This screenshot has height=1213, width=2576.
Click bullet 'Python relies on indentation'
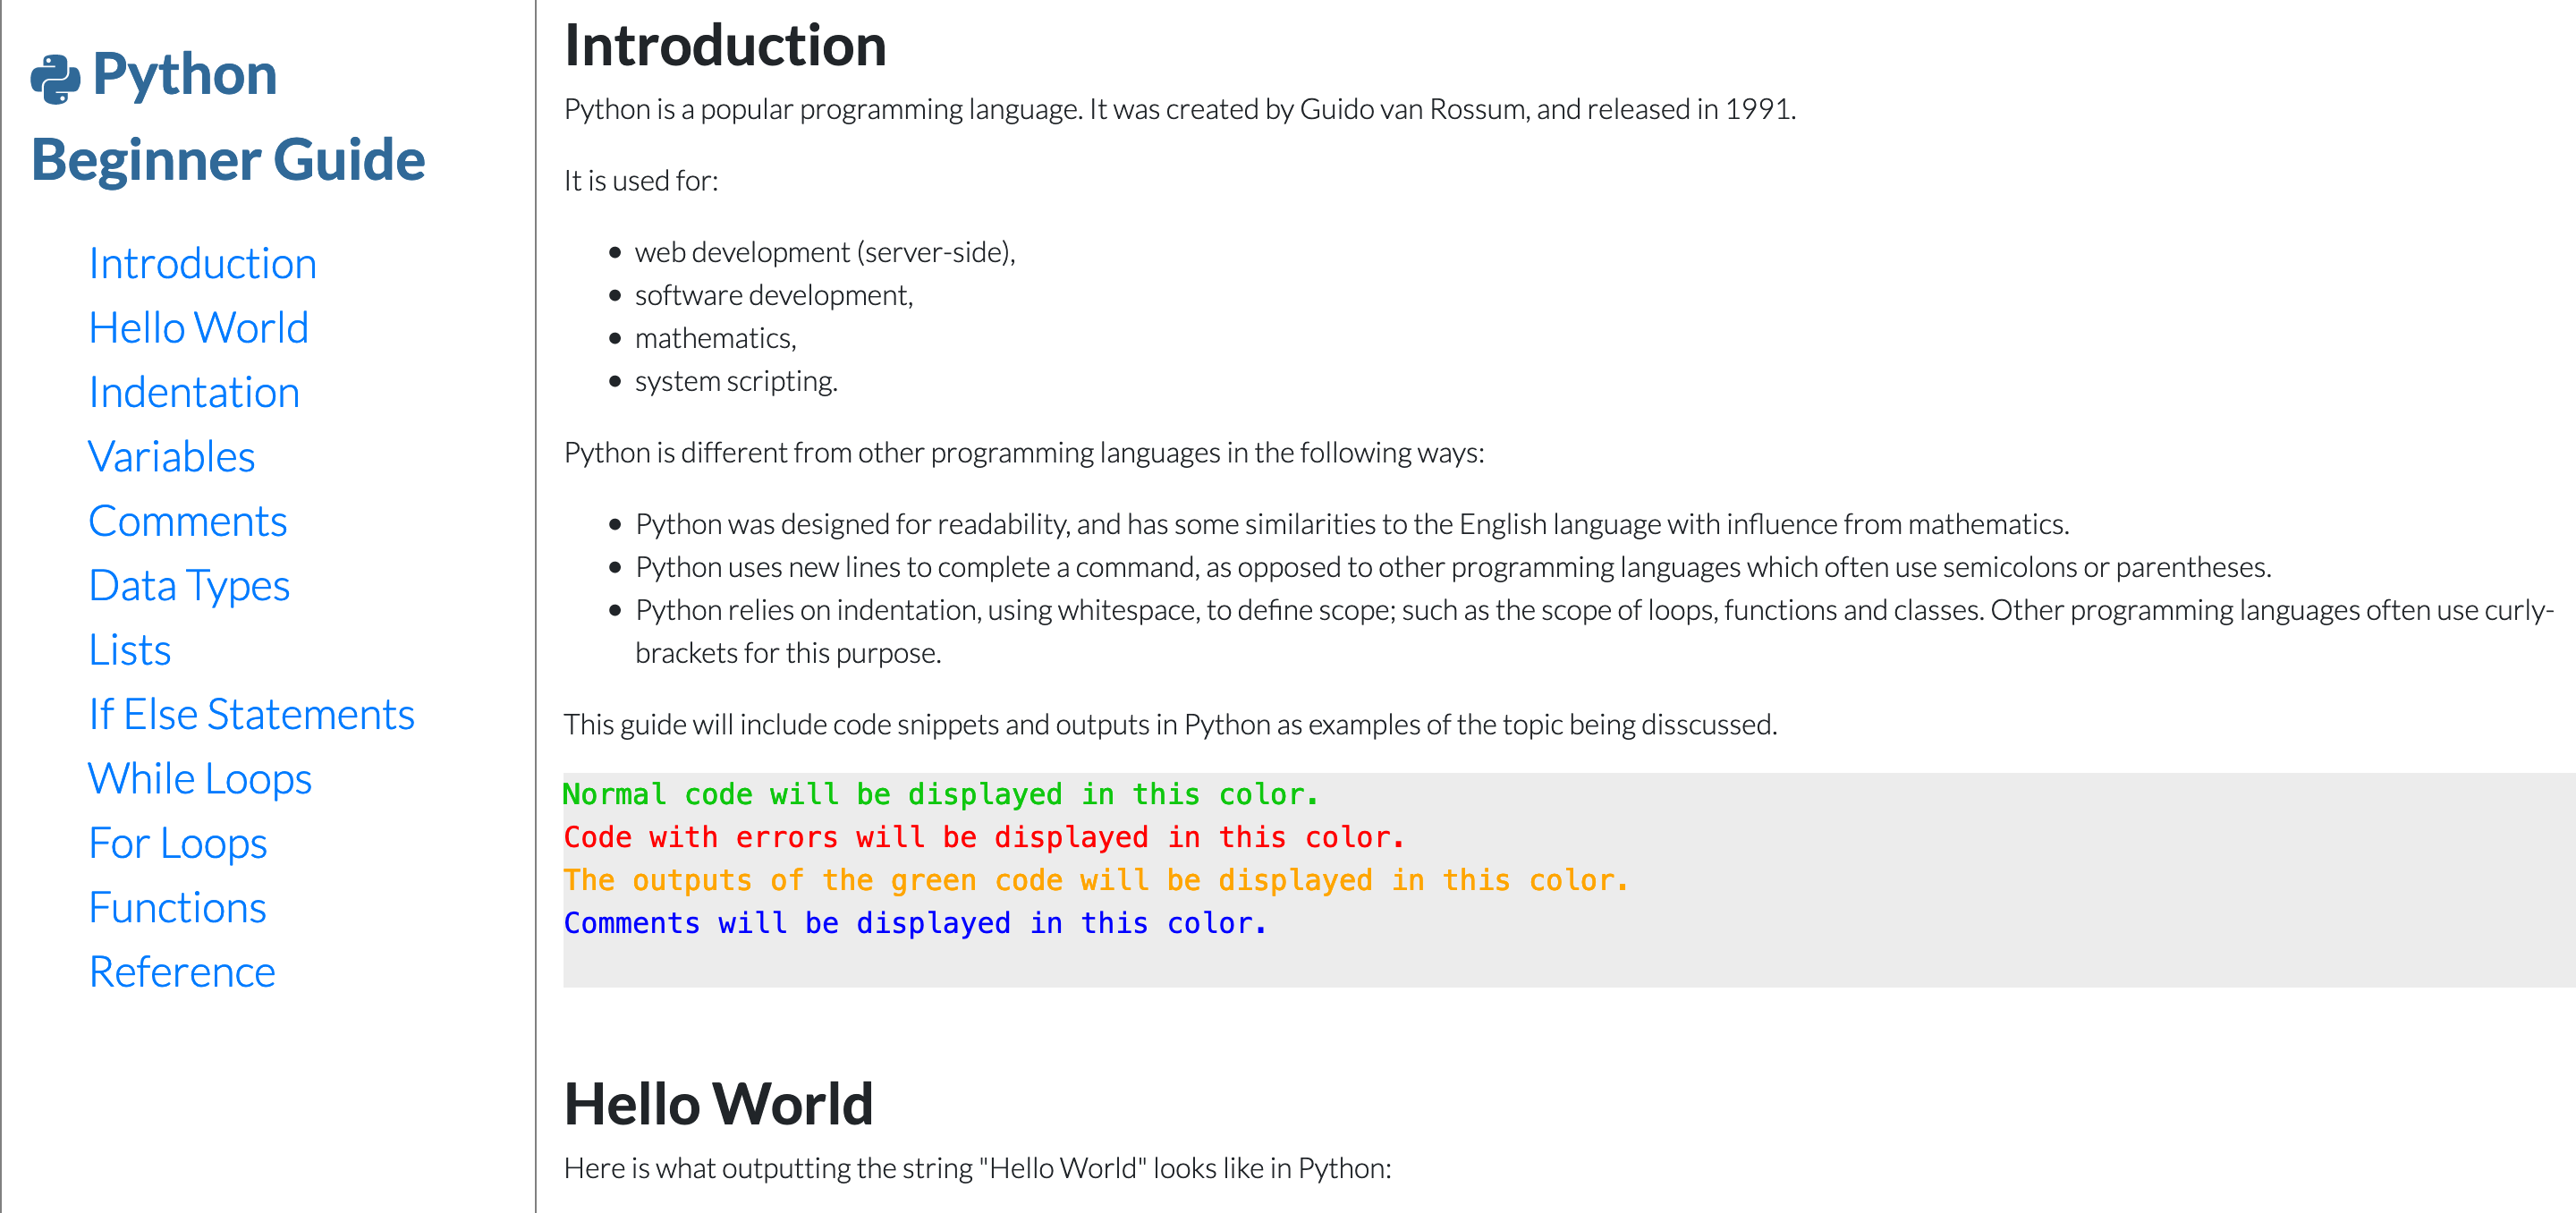(1595, 632)
